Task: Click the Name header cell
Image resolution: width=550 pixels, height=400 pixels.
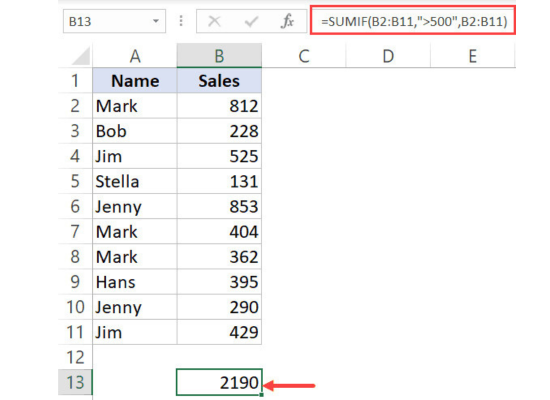Action: 135,81
